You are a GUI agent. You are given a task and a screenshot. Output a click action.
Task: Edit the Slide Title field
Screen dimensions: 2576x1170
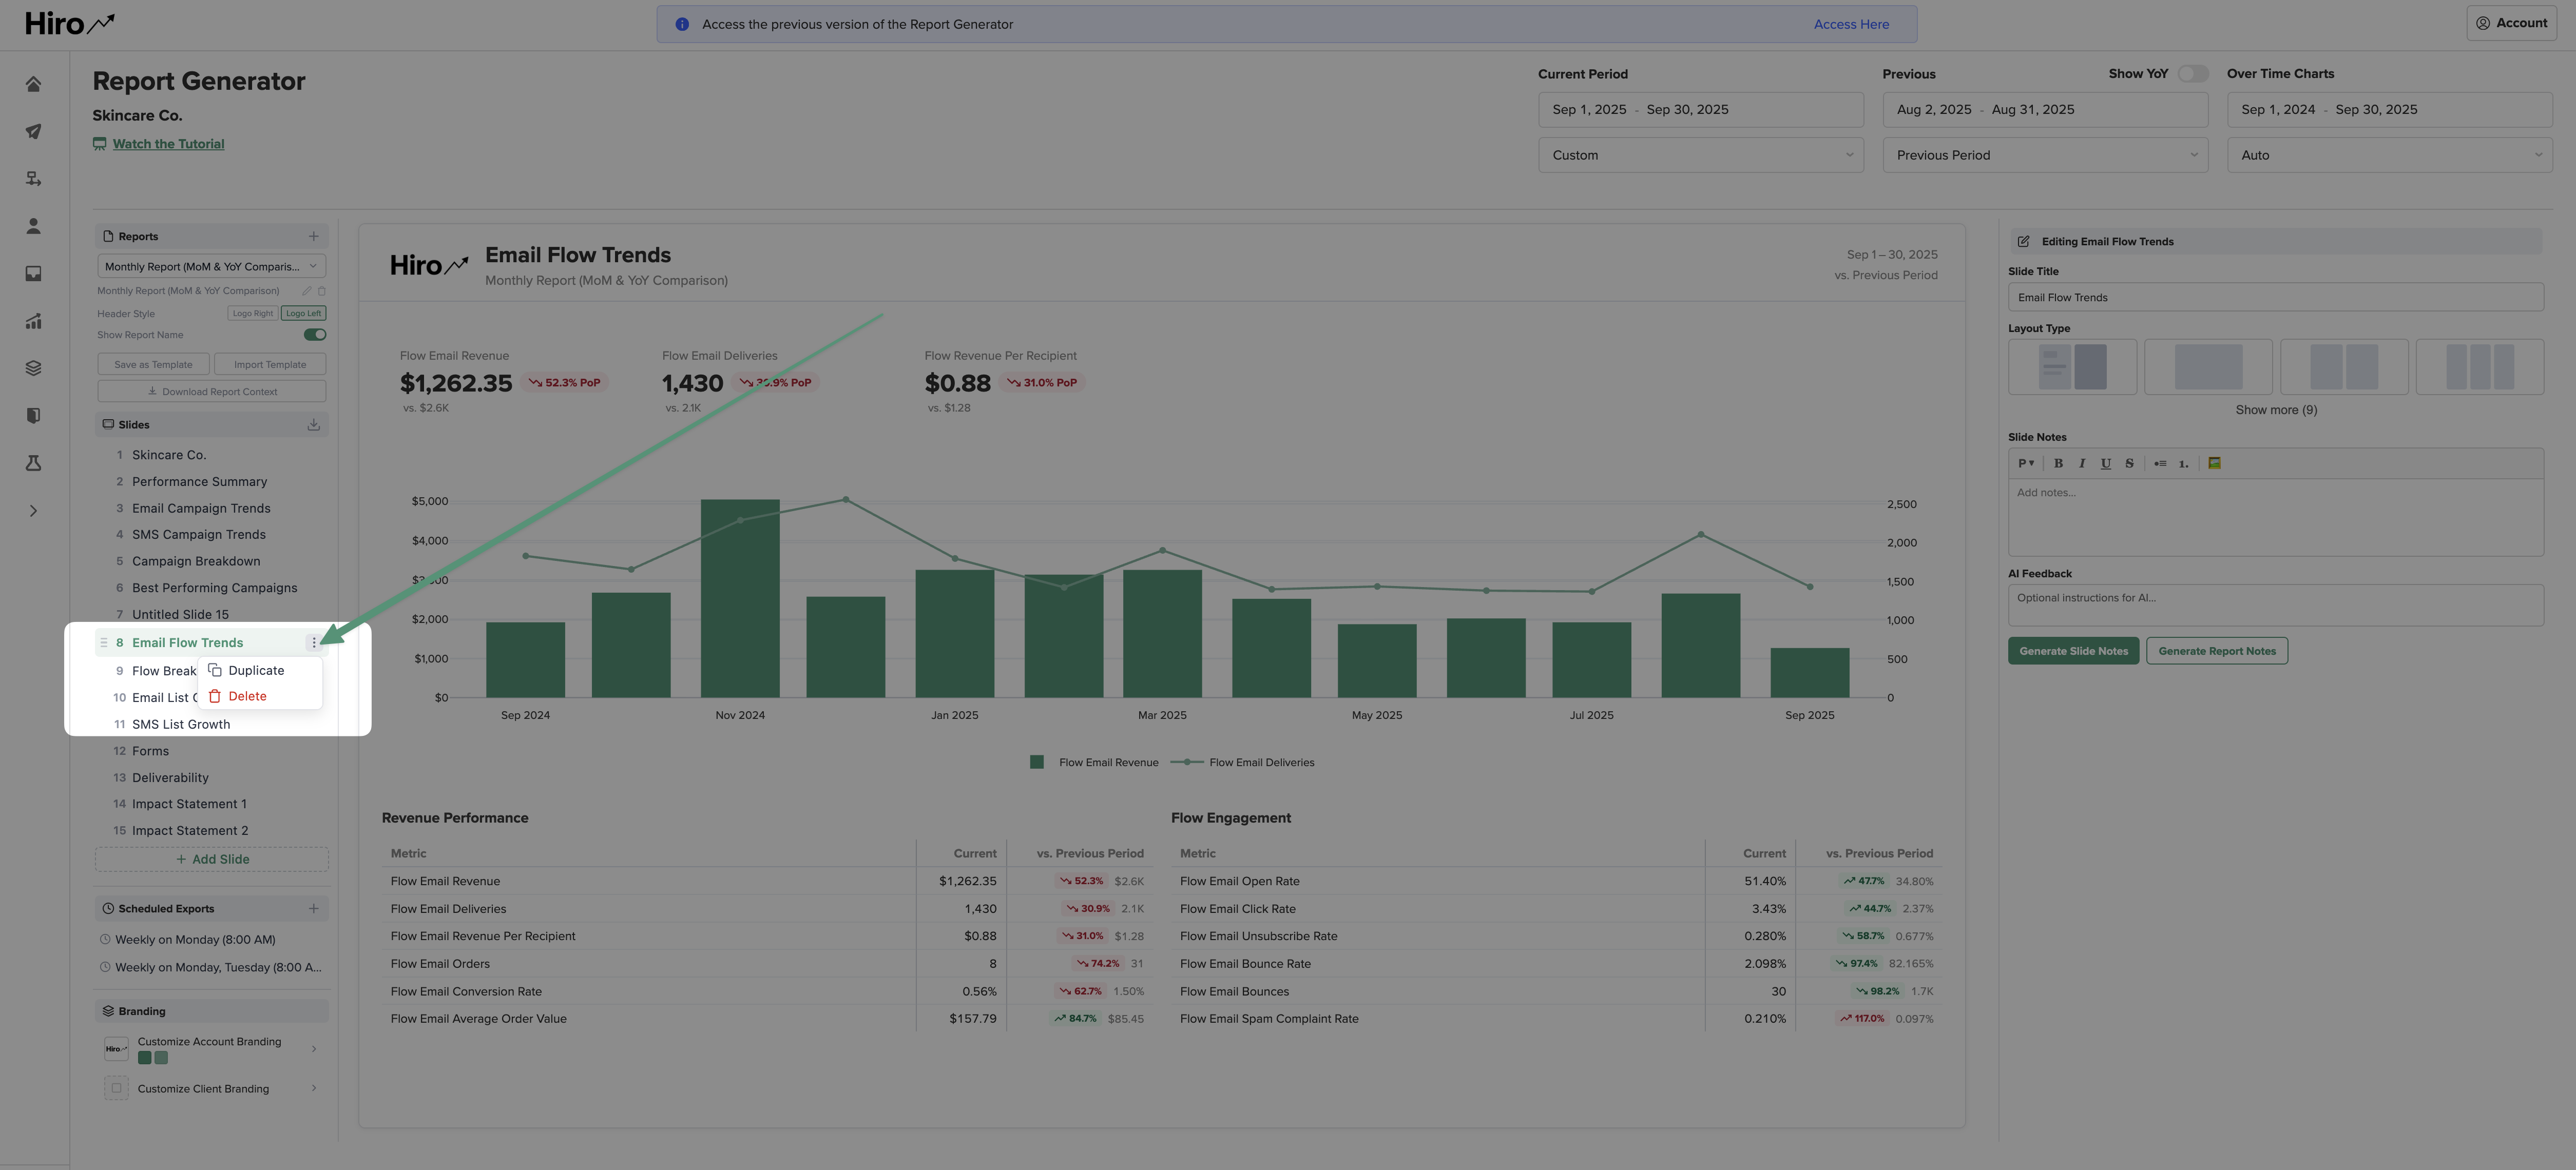tap(2276, 297)
